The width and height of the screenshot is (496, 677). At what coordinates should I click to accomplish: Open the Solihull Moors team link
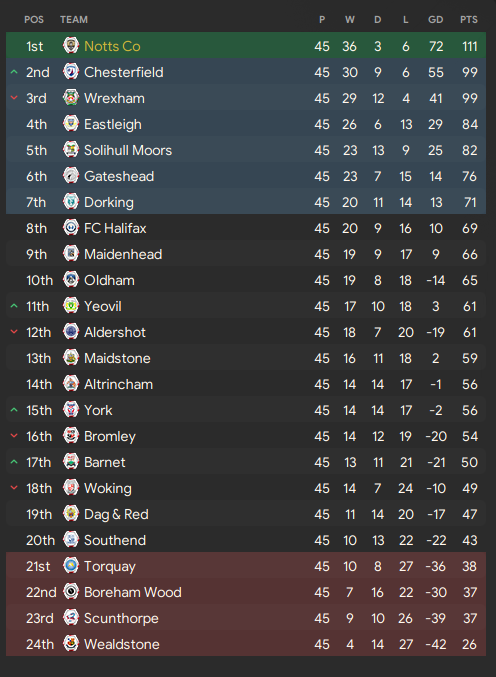[x=128, y=150]
